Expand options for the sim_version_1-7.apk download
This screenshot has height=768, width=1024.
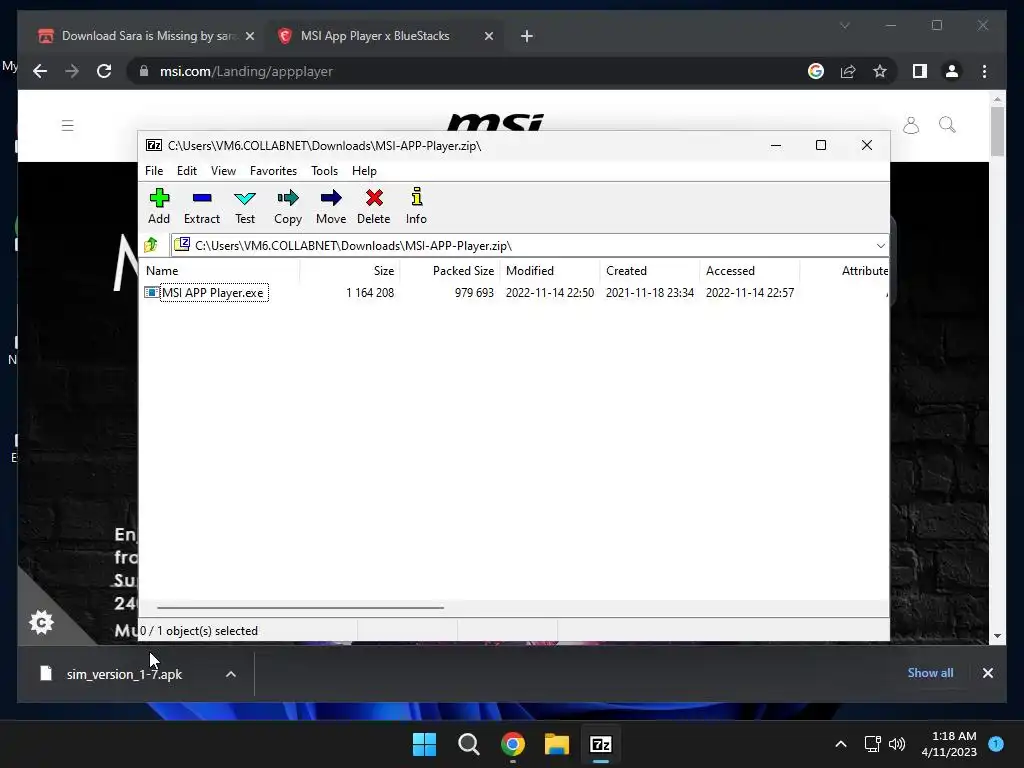(x=231, y=674)
